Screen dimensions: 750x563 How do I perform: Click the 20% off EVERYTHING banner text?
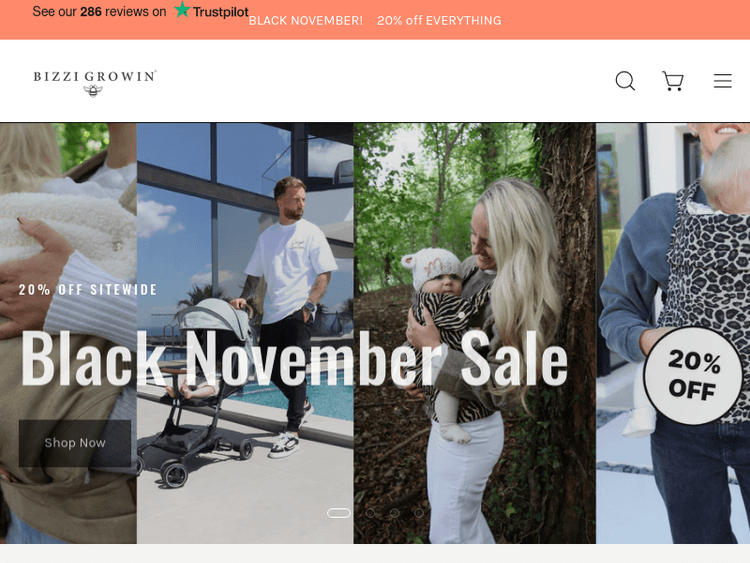[439, 21]
